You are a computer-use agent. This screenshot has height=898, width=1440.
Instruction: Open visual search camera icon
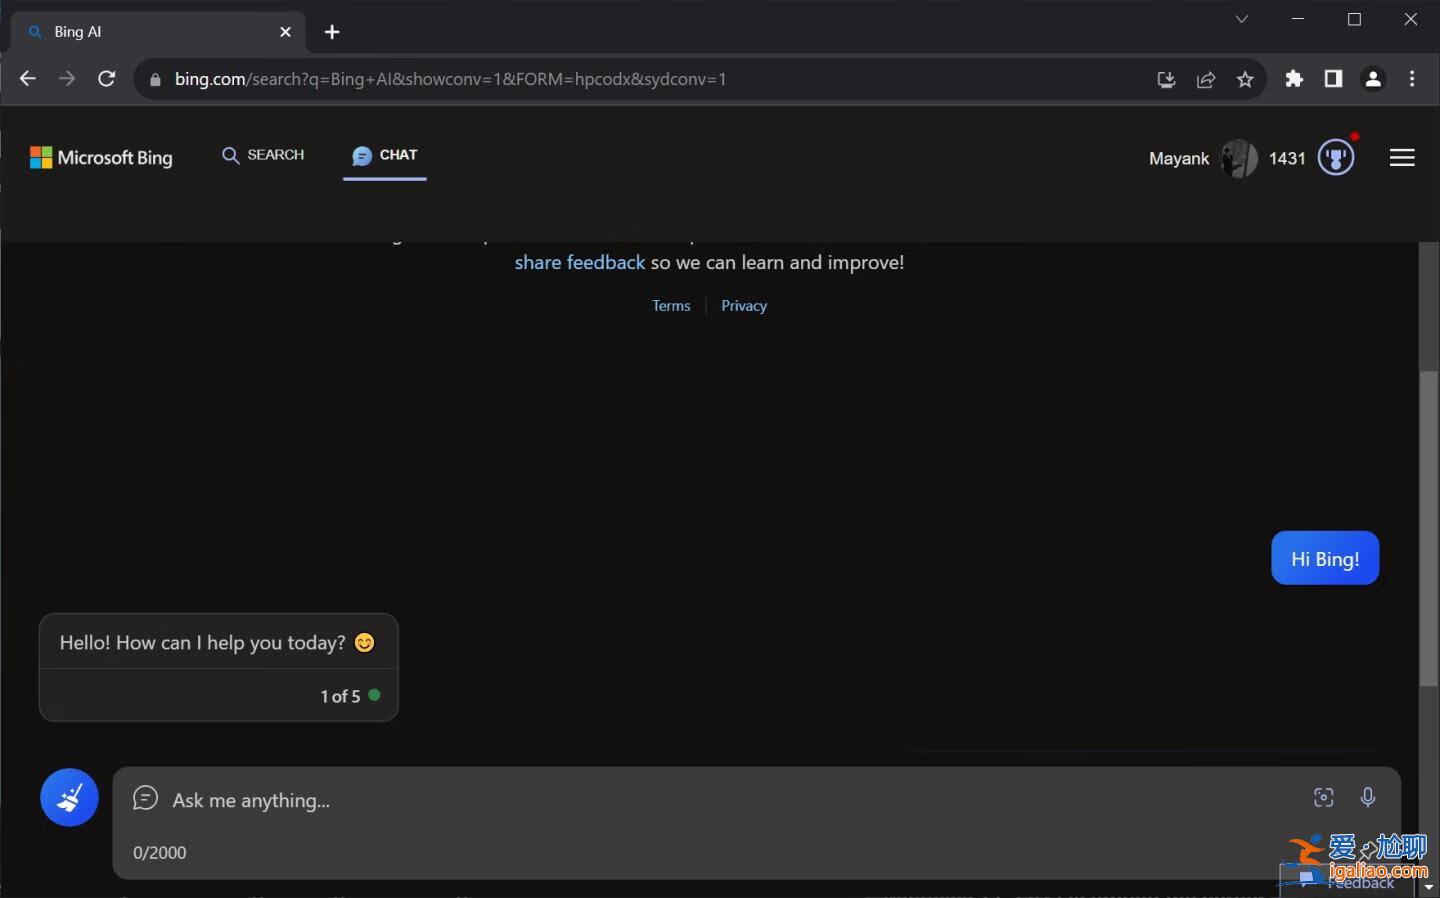pyautogui.click(x=1323, y=797)
